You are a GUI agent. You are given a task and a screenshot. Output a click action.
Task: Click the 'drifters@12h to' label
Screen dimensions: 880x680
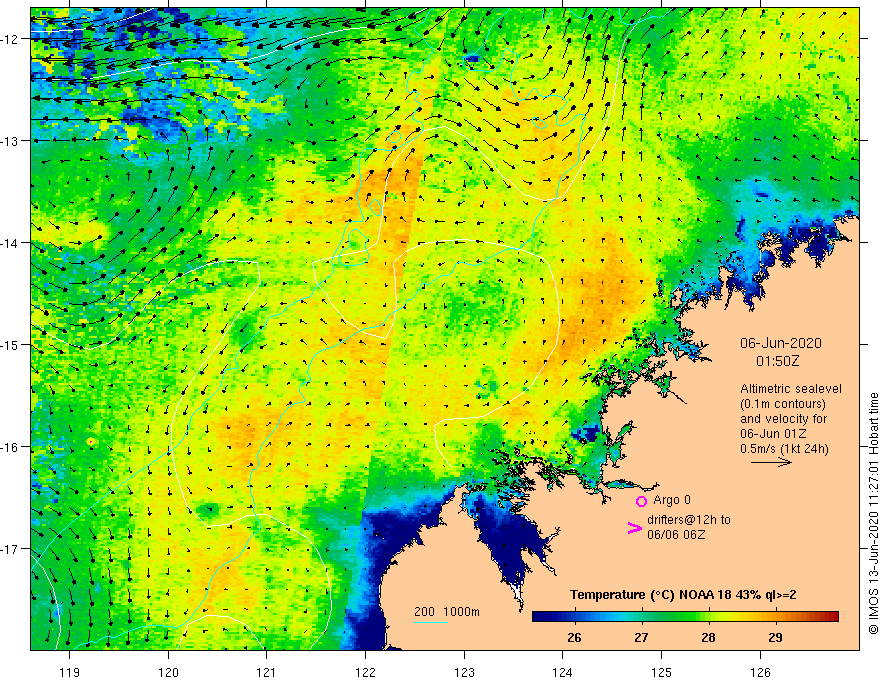click(x=689, y=520)
